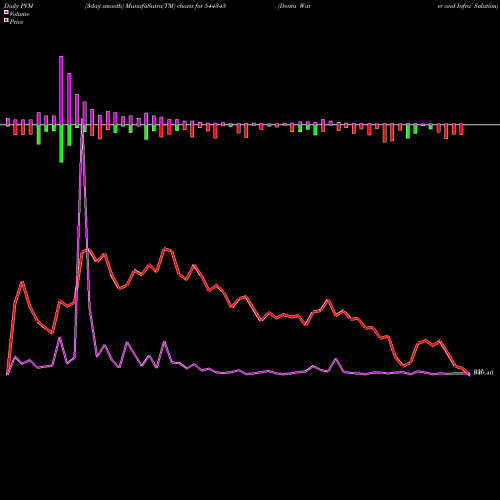Image resolution: width=500 pixels, height=500 pixels.
Task: Select the 'Price' legend label
Action: point(16,22)
